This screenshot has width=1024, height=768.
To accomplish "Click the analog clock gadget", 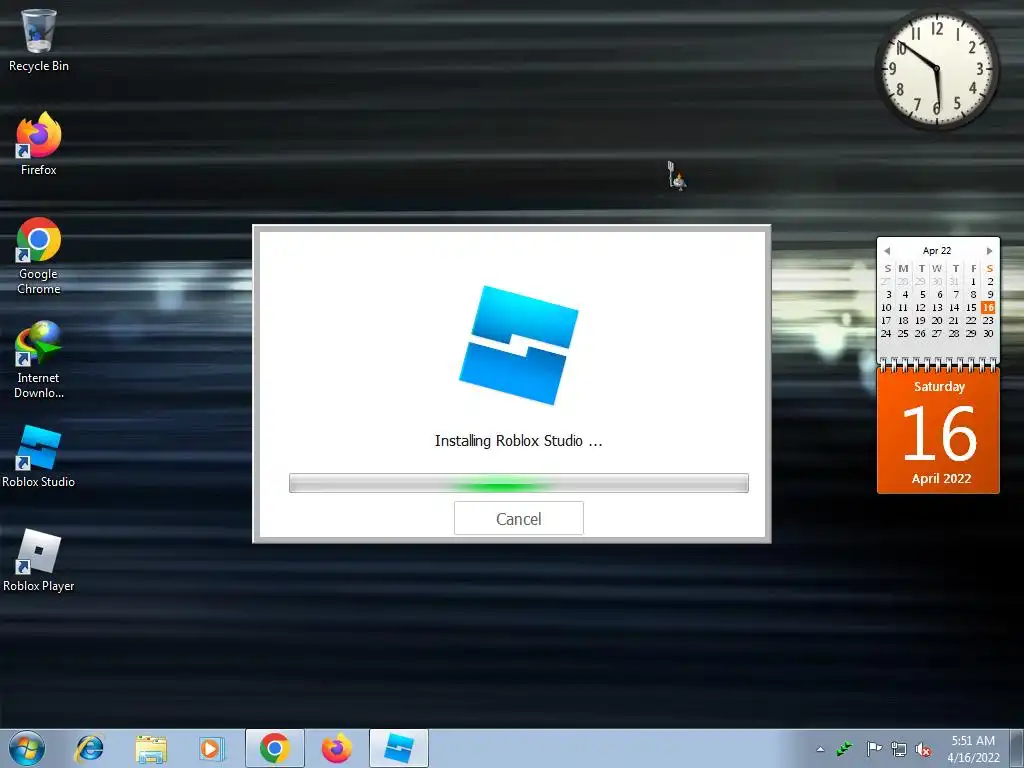I will (x=936, y=68).
